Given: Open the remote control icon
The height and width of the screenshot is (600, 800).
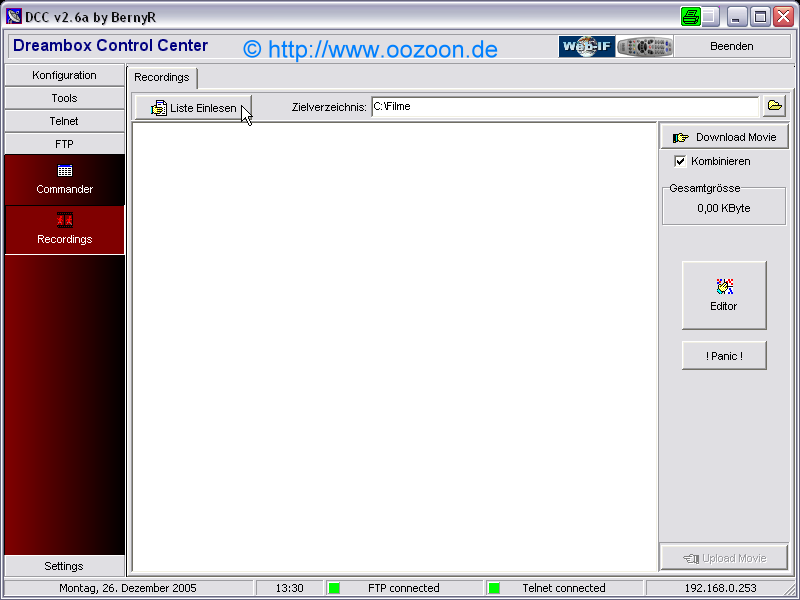Looking at the screenshot, I should [x=644, y=46].
